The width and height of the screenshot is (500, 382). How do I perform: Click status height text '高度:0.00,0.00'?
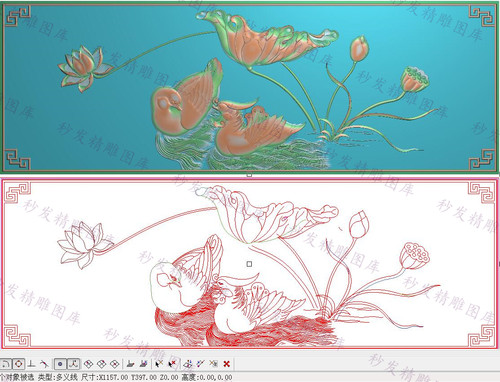pos(207,377)
